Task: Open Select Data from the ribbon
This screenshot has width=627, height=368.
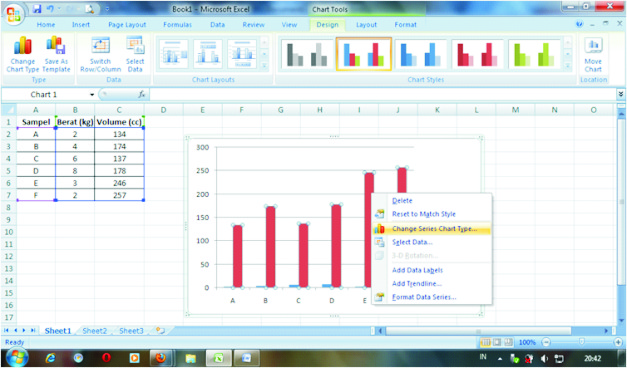Action: click(x=135, y=54)
